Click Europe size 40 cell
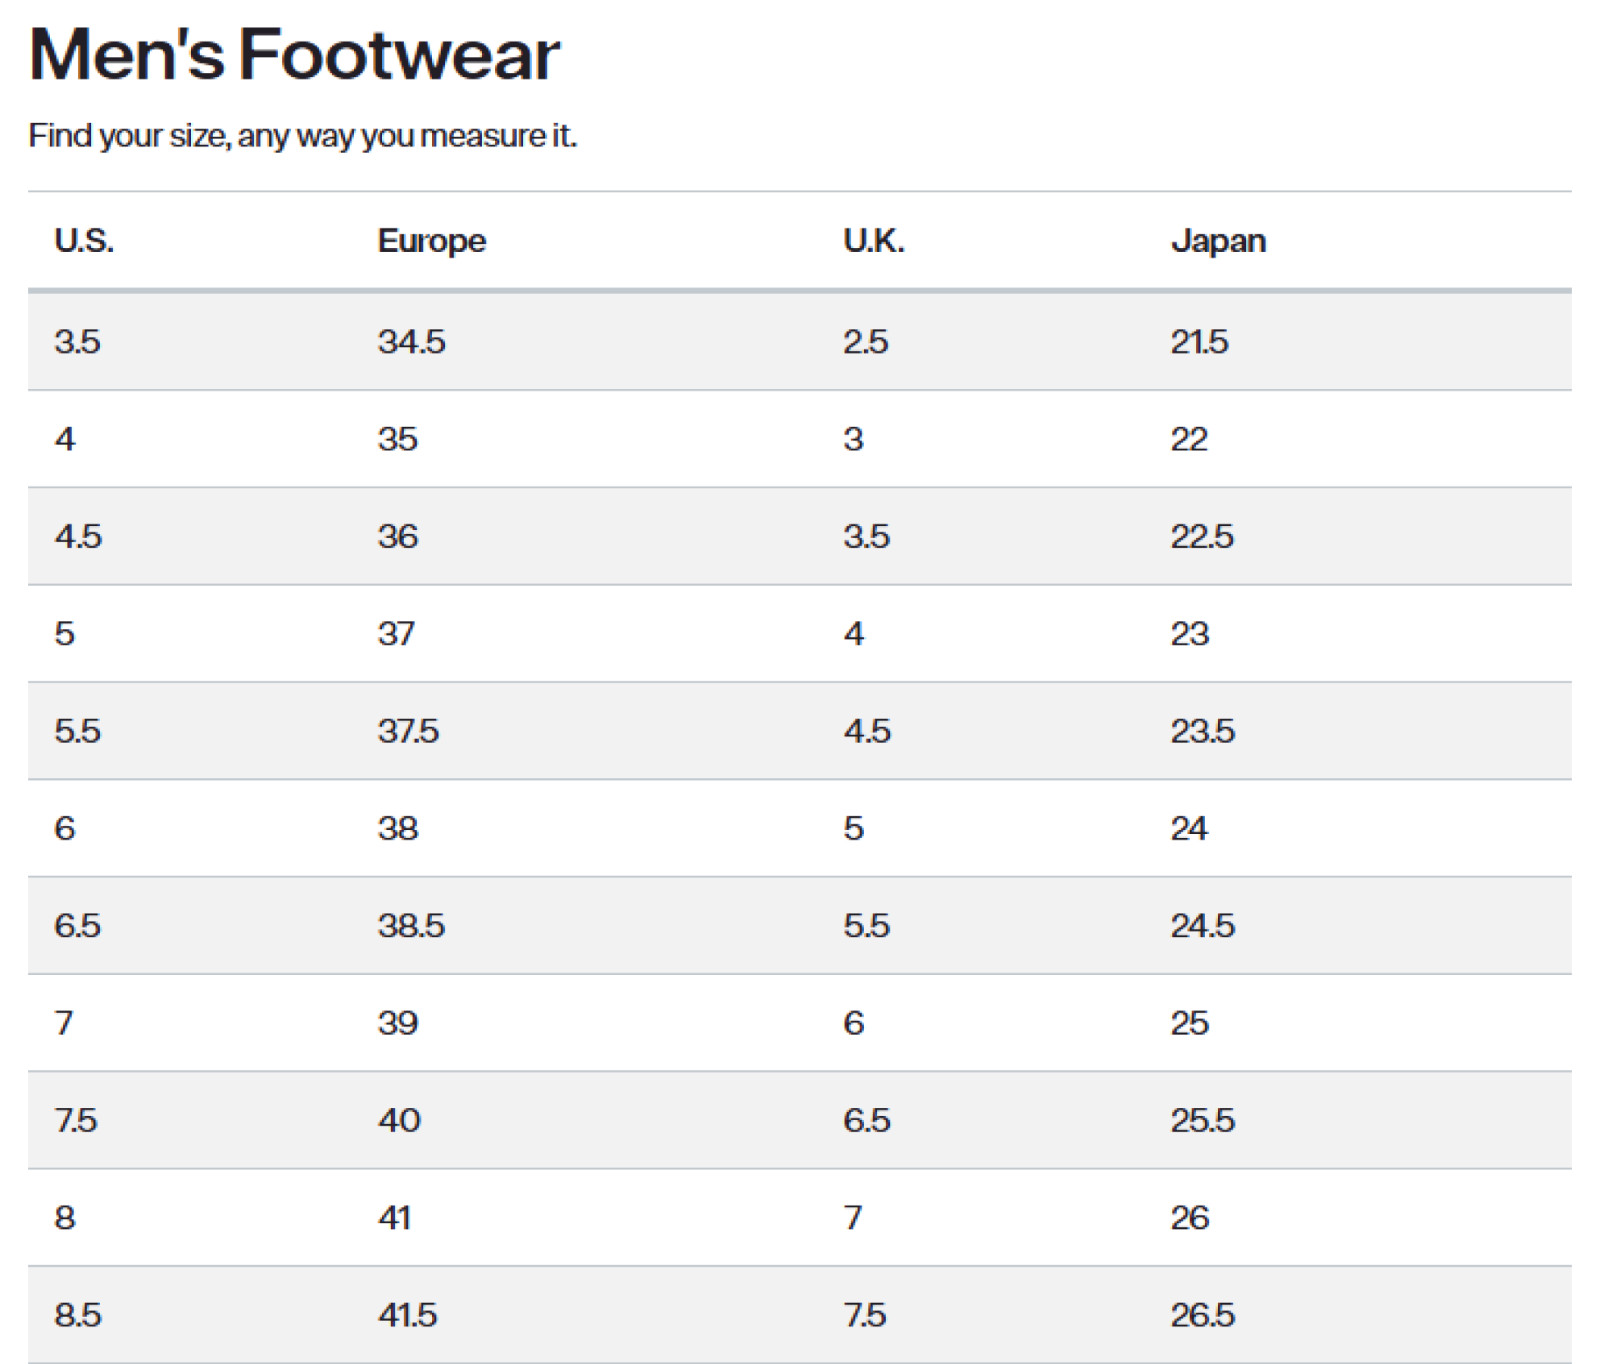1600x1364 pixels. (x=399, y=1120)
